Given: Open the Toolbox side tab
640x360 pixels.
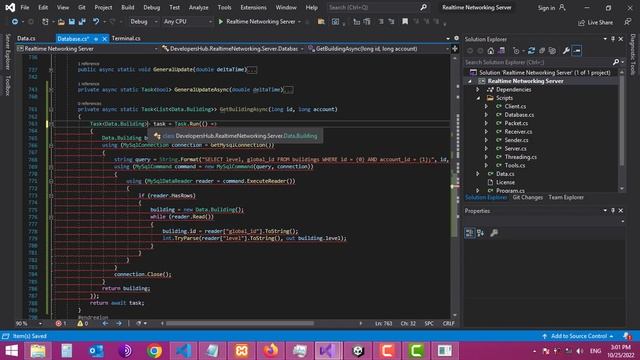Looking at the screenshot, I should pyautogui.click(x=7, y=85).
